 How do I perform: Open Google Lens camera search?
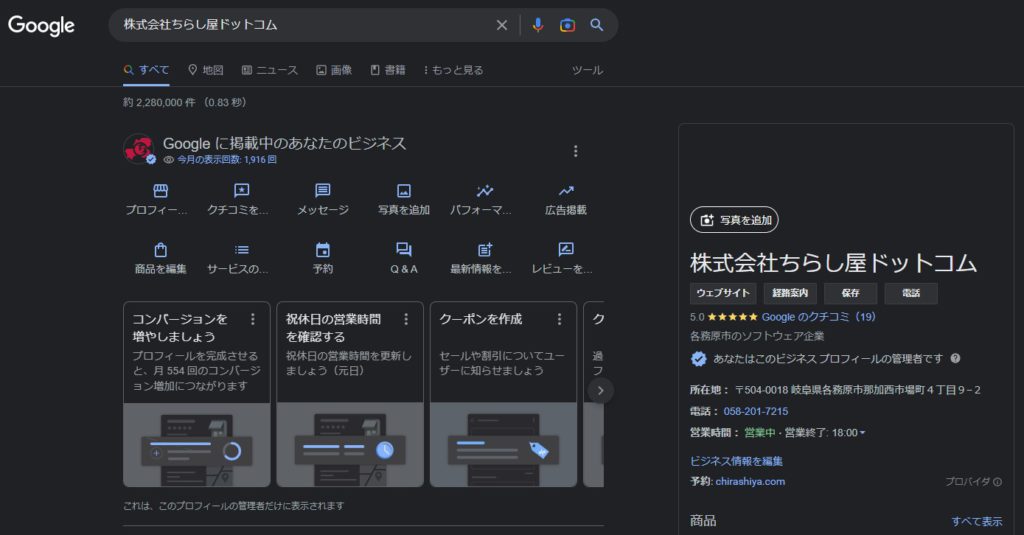pyautogui.click(x=568, y=25)
